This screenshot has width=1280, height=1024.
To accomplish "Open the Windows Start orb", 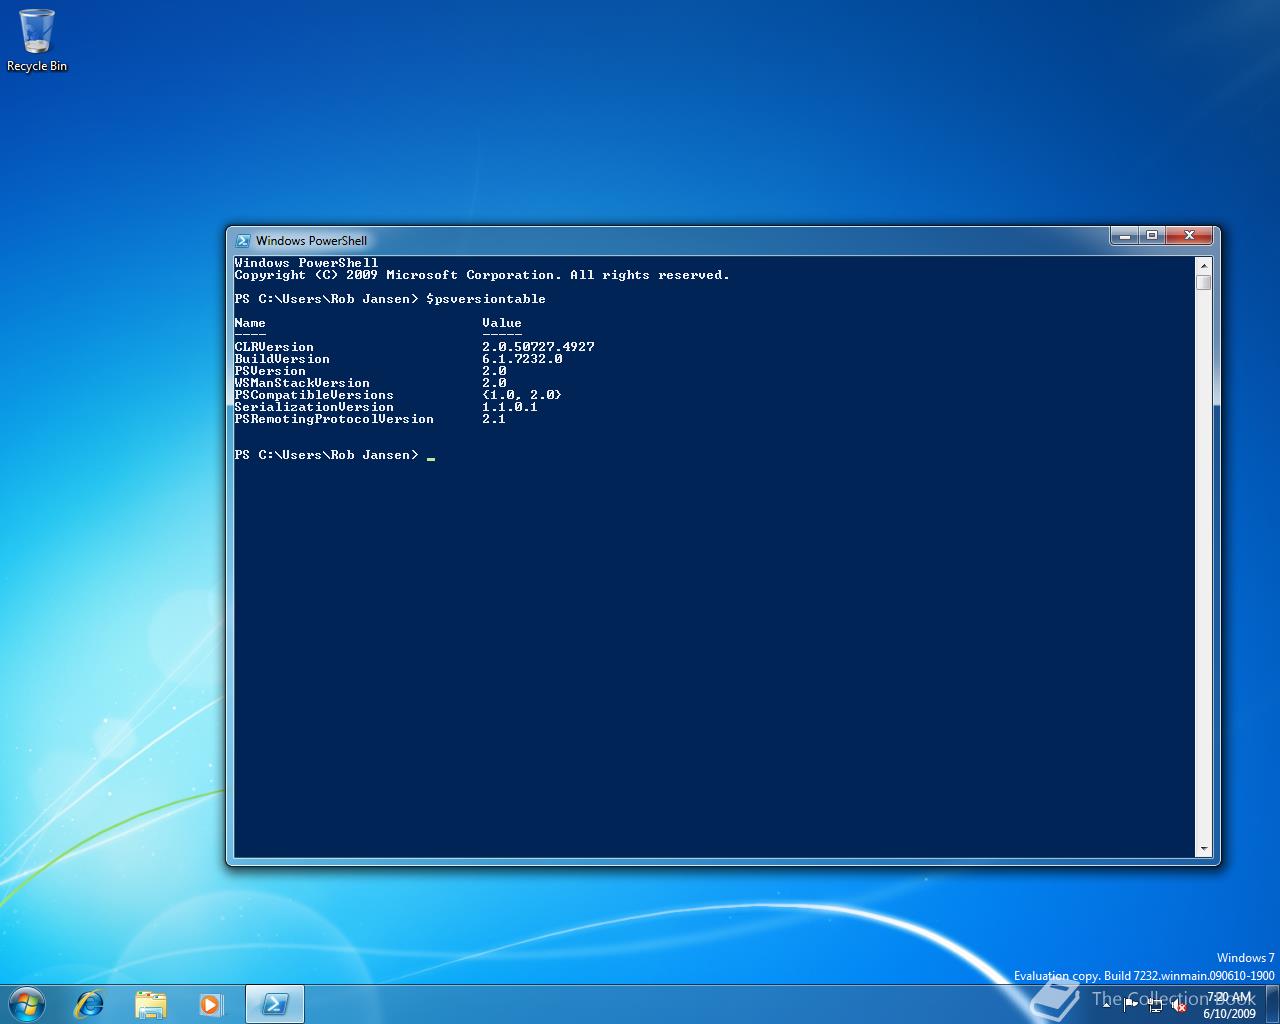I will 26,1004.
